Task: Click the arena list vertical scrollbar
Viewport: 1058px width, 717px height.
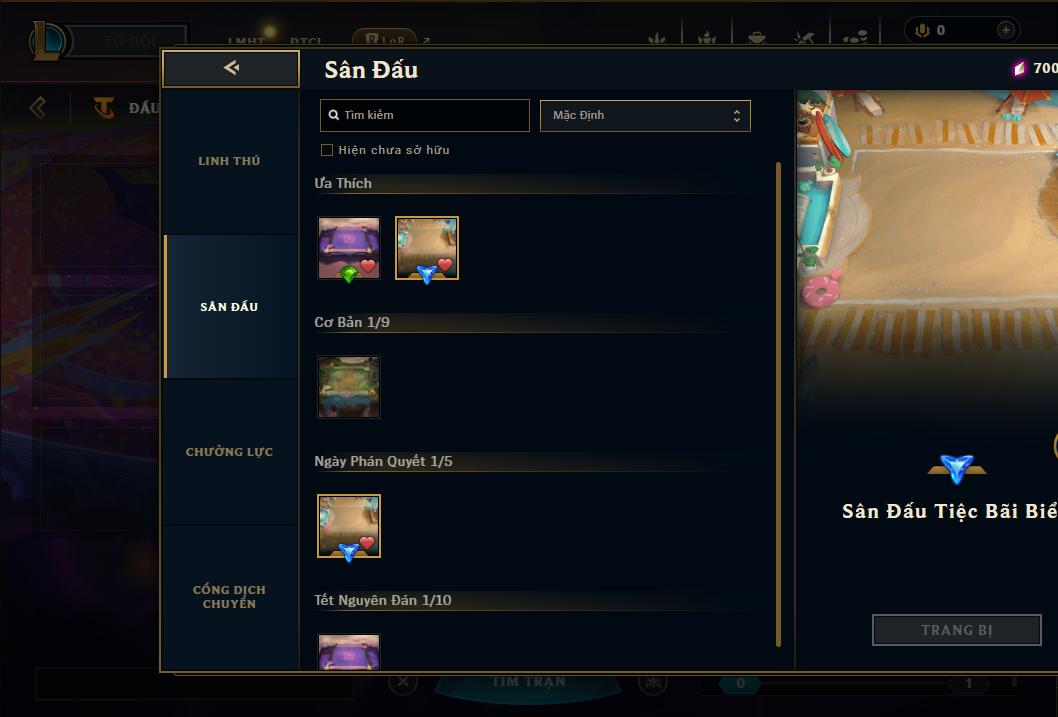Action: tap(779, 404)
